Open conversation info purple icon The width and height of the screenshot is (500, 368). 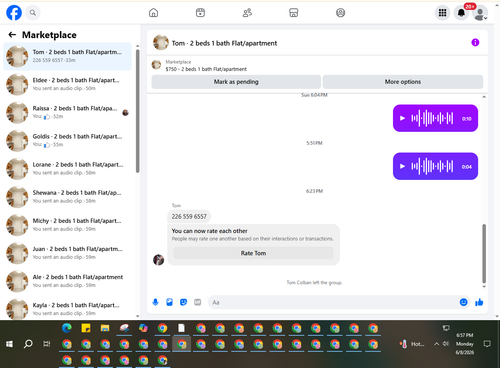[x=475, y=42]
